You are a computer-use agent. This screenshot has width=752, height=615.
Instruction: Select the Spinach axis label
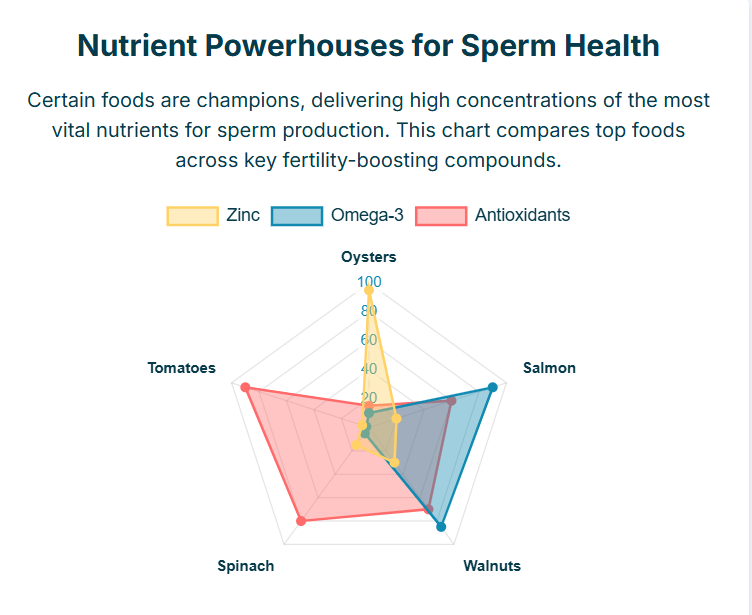(x=246, y=566)
